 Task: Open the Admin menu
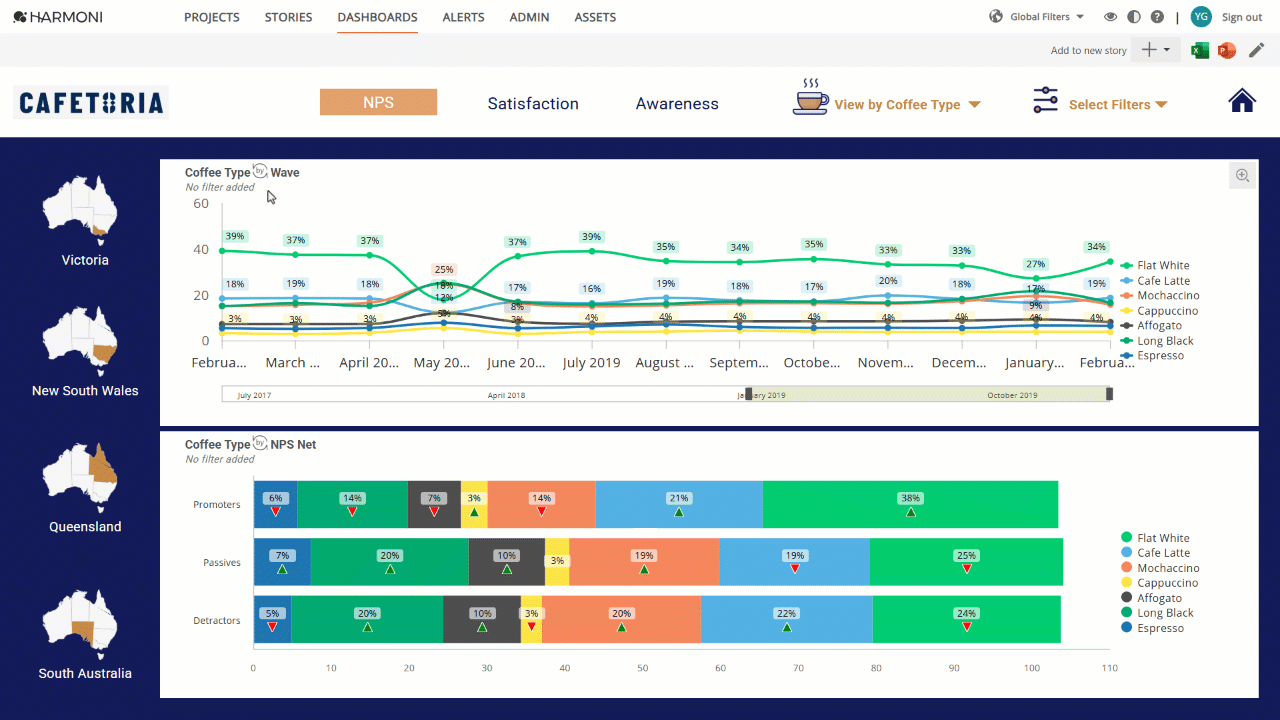(x=529, y=17)
